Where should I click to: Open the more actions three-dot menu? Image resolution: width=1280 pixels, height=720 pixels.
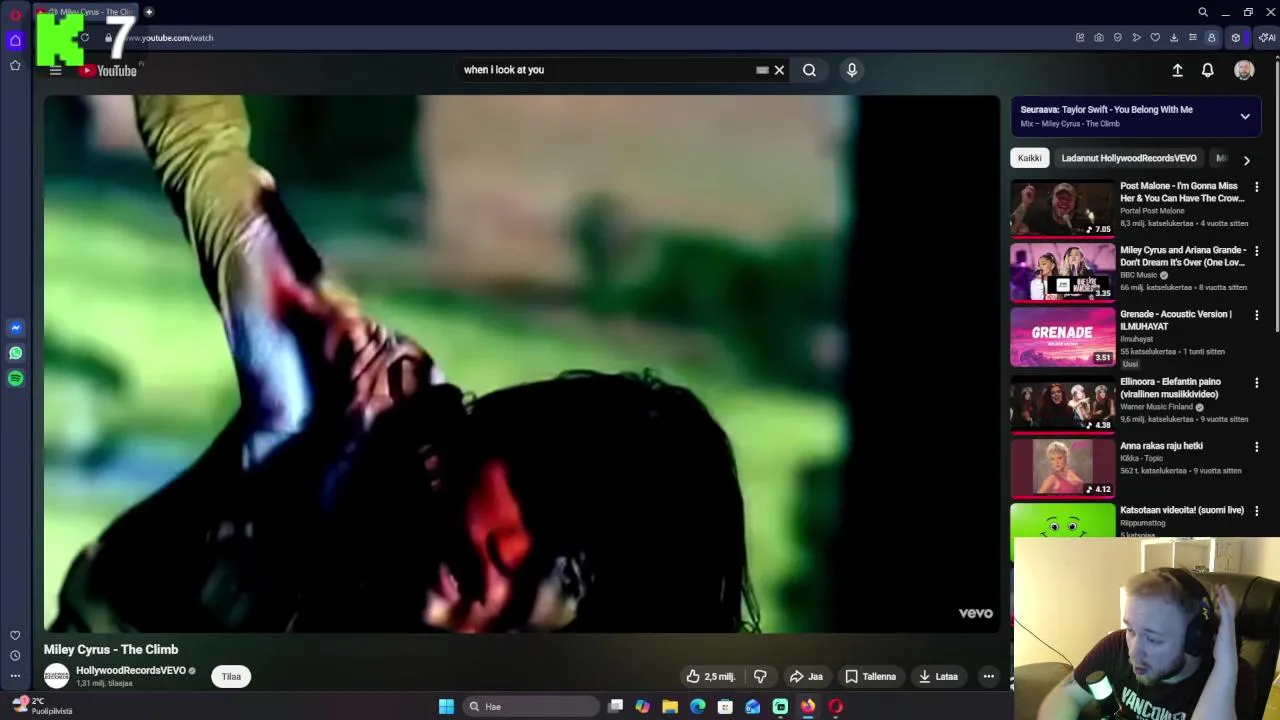988,676
